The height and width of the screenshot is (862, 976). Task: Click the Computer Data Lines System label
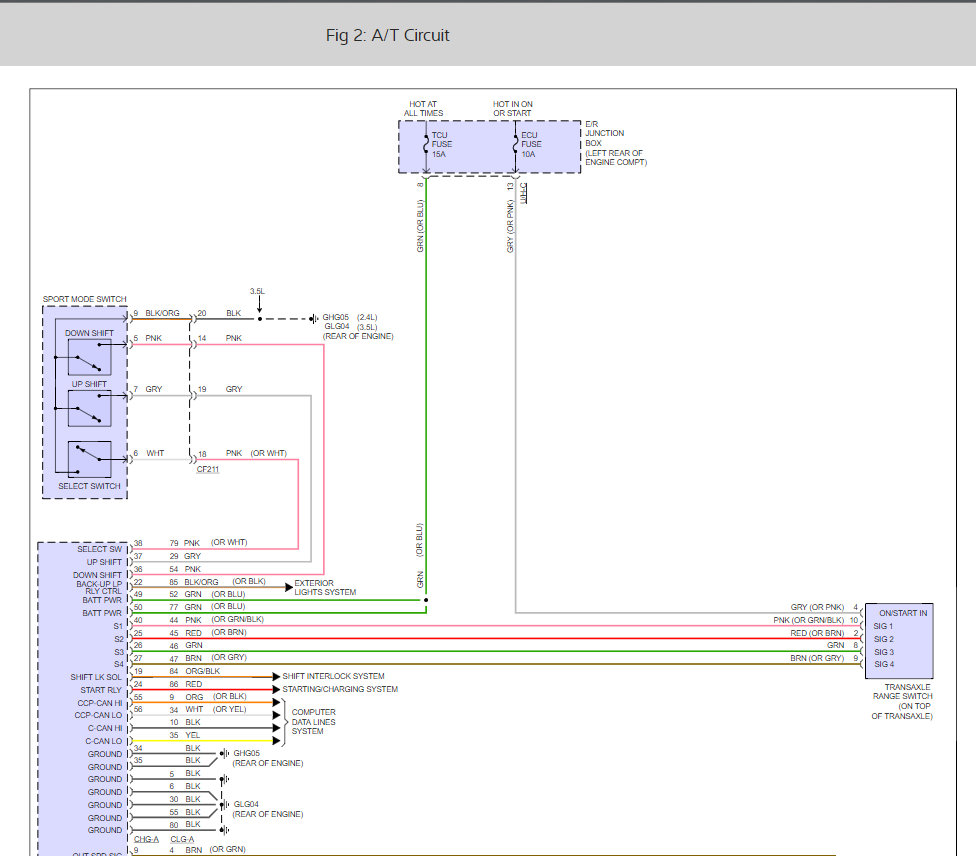tap(313, 721)
